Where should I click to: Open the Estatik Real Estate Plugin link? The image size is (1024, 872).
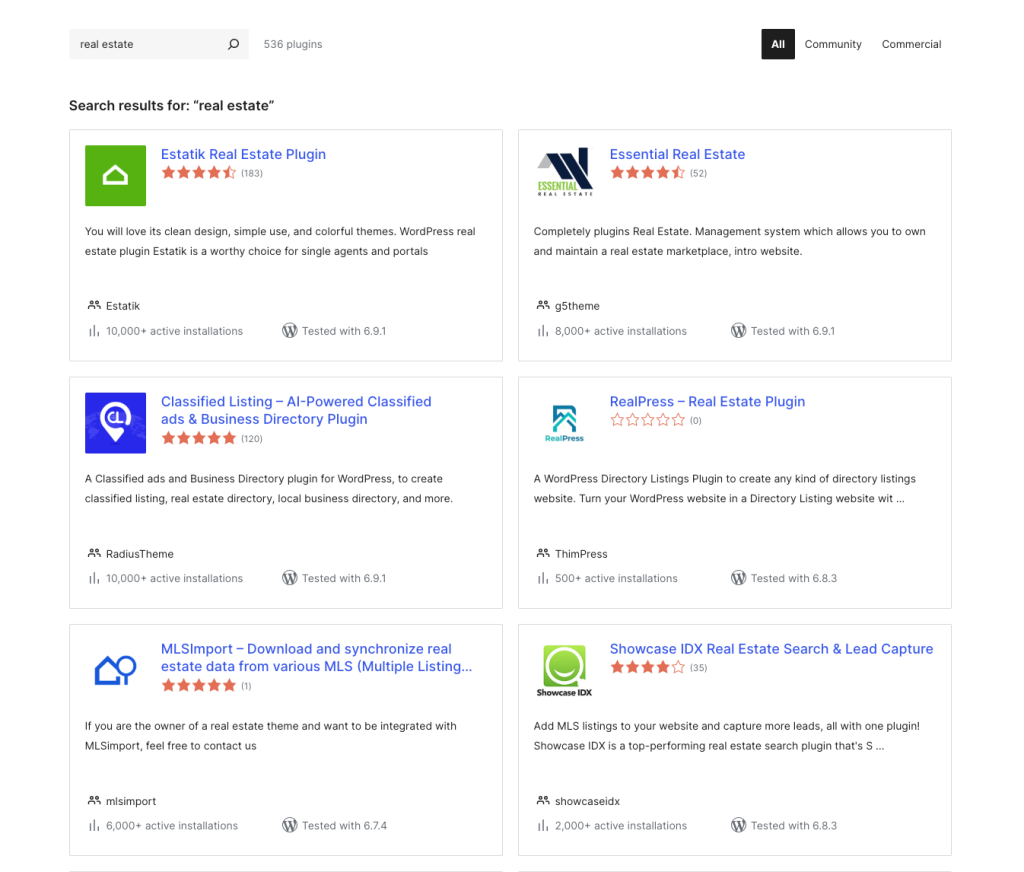243,154
